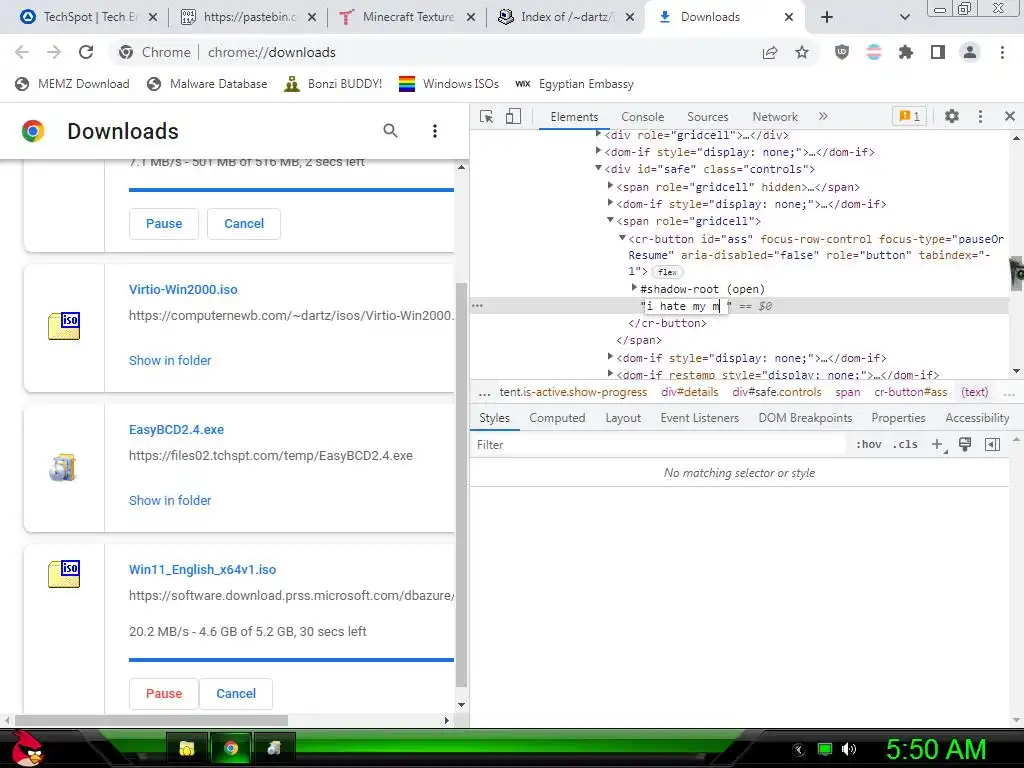Bookmark this tab with star icon
The width and height of the screenshot is (1024, 768).
pyautogui.click(x=802, y=52)
